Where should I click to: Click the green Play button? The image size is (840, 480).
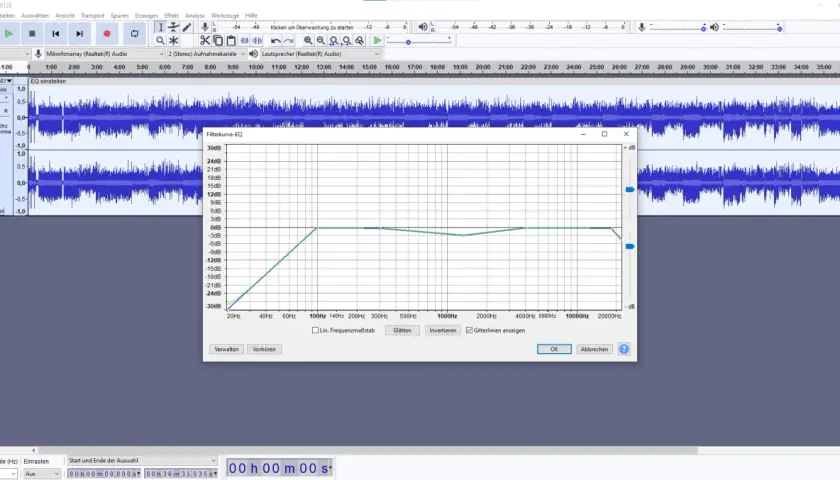(x=9, y=34)
